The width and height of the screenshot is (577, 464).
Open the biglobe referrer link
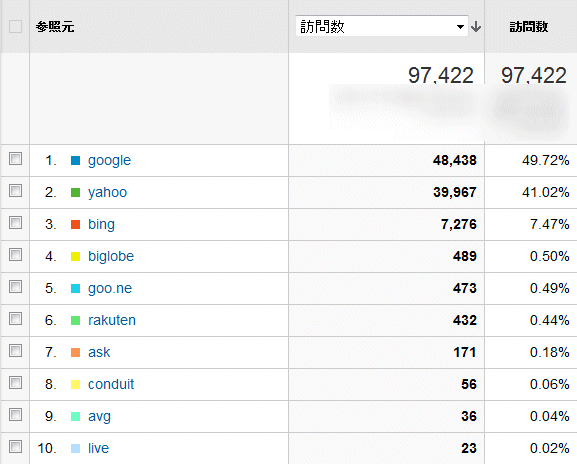[111, 256]
